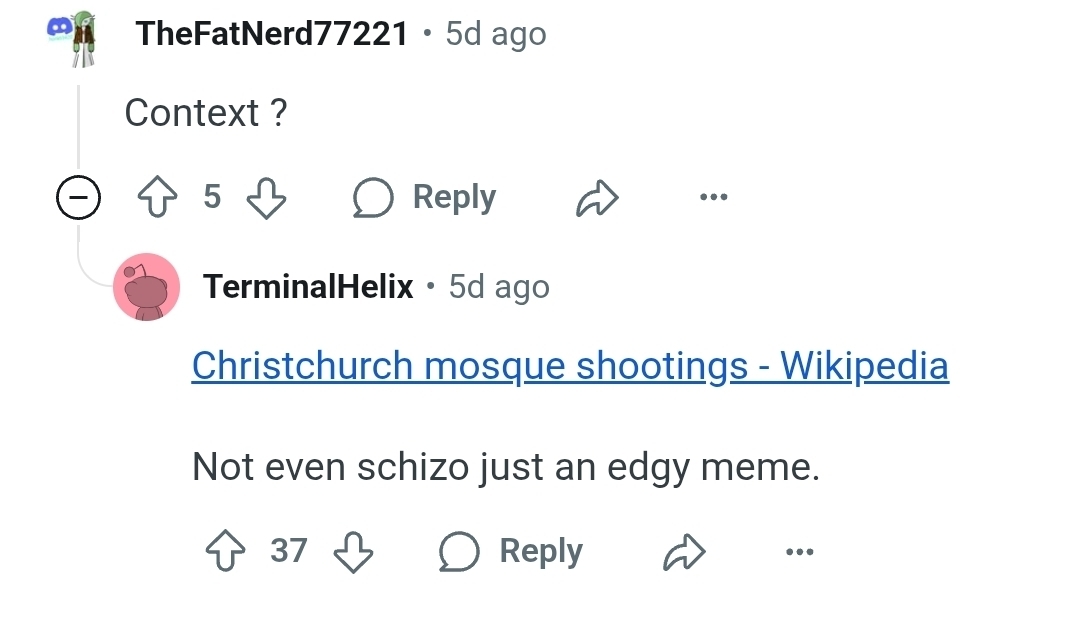The height and width of the screenshot is (617, 1080).
Task: Click '5d ago' timestamp on TerminalHelix's reply
Action: coord(499,288)
